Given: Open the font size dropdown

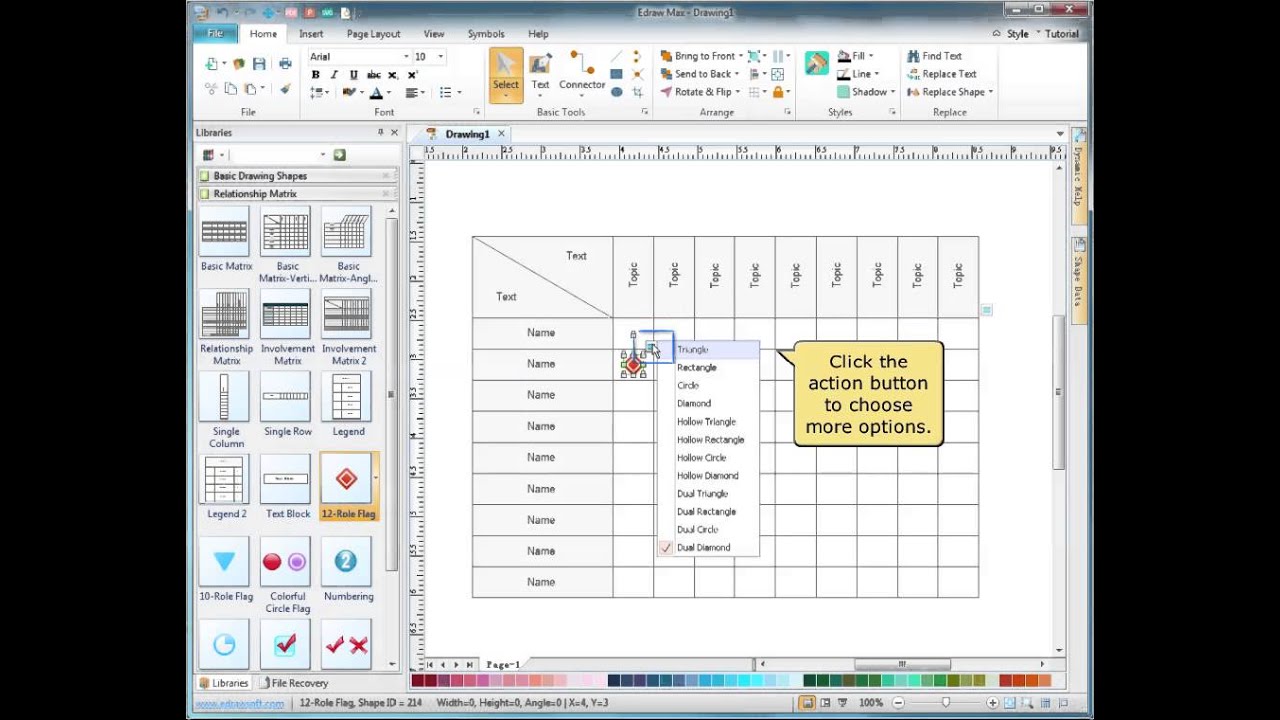Looking at the screenshot, I should coord(440,57).
